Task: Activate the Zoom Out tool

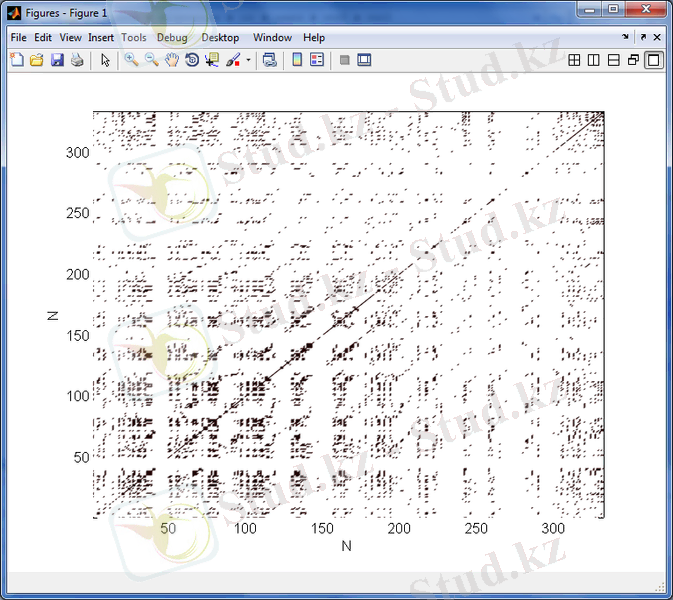Action: 152,60
